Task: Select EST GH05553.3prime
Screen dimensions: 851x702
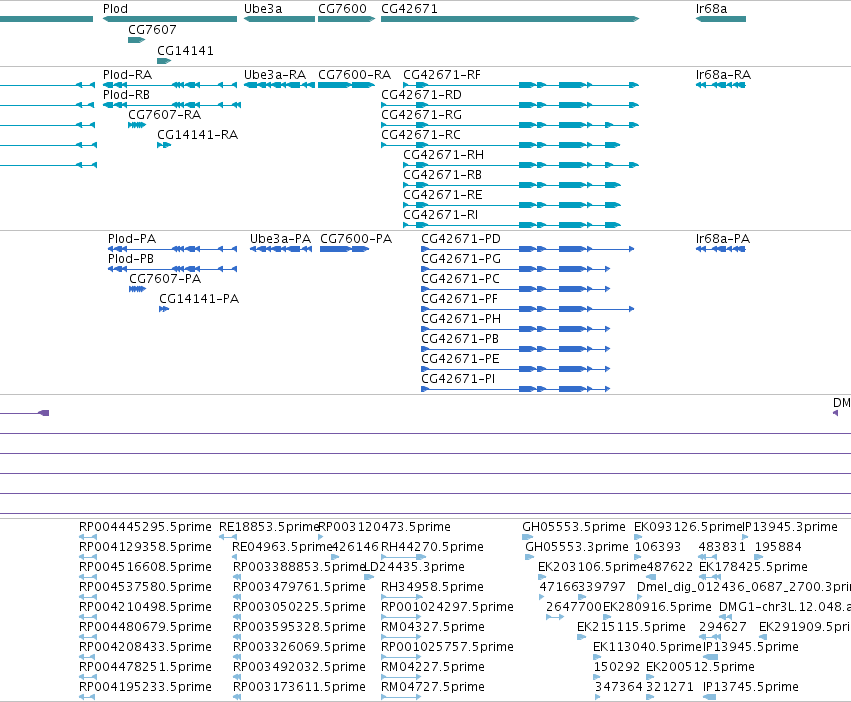Action: pyautogui.click(x=576, y=546)
